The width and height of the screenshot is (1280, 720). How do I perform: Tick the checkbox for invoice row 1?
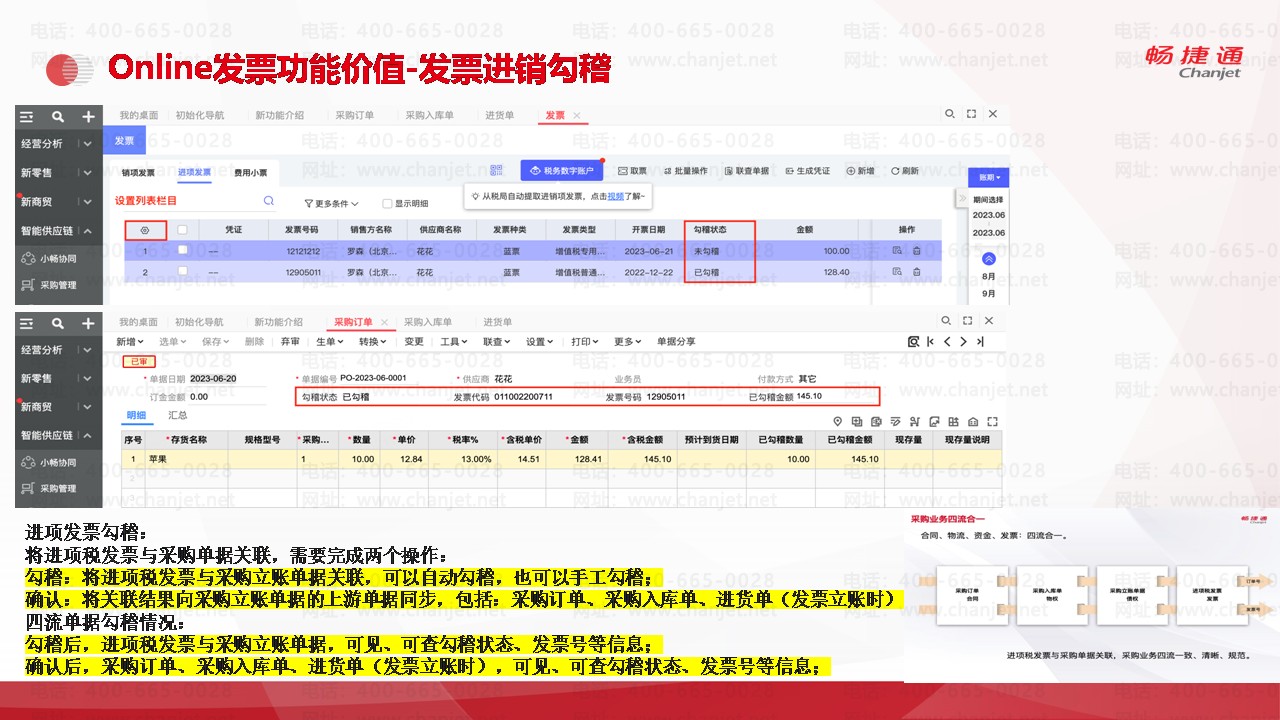(x=182, y=251)
